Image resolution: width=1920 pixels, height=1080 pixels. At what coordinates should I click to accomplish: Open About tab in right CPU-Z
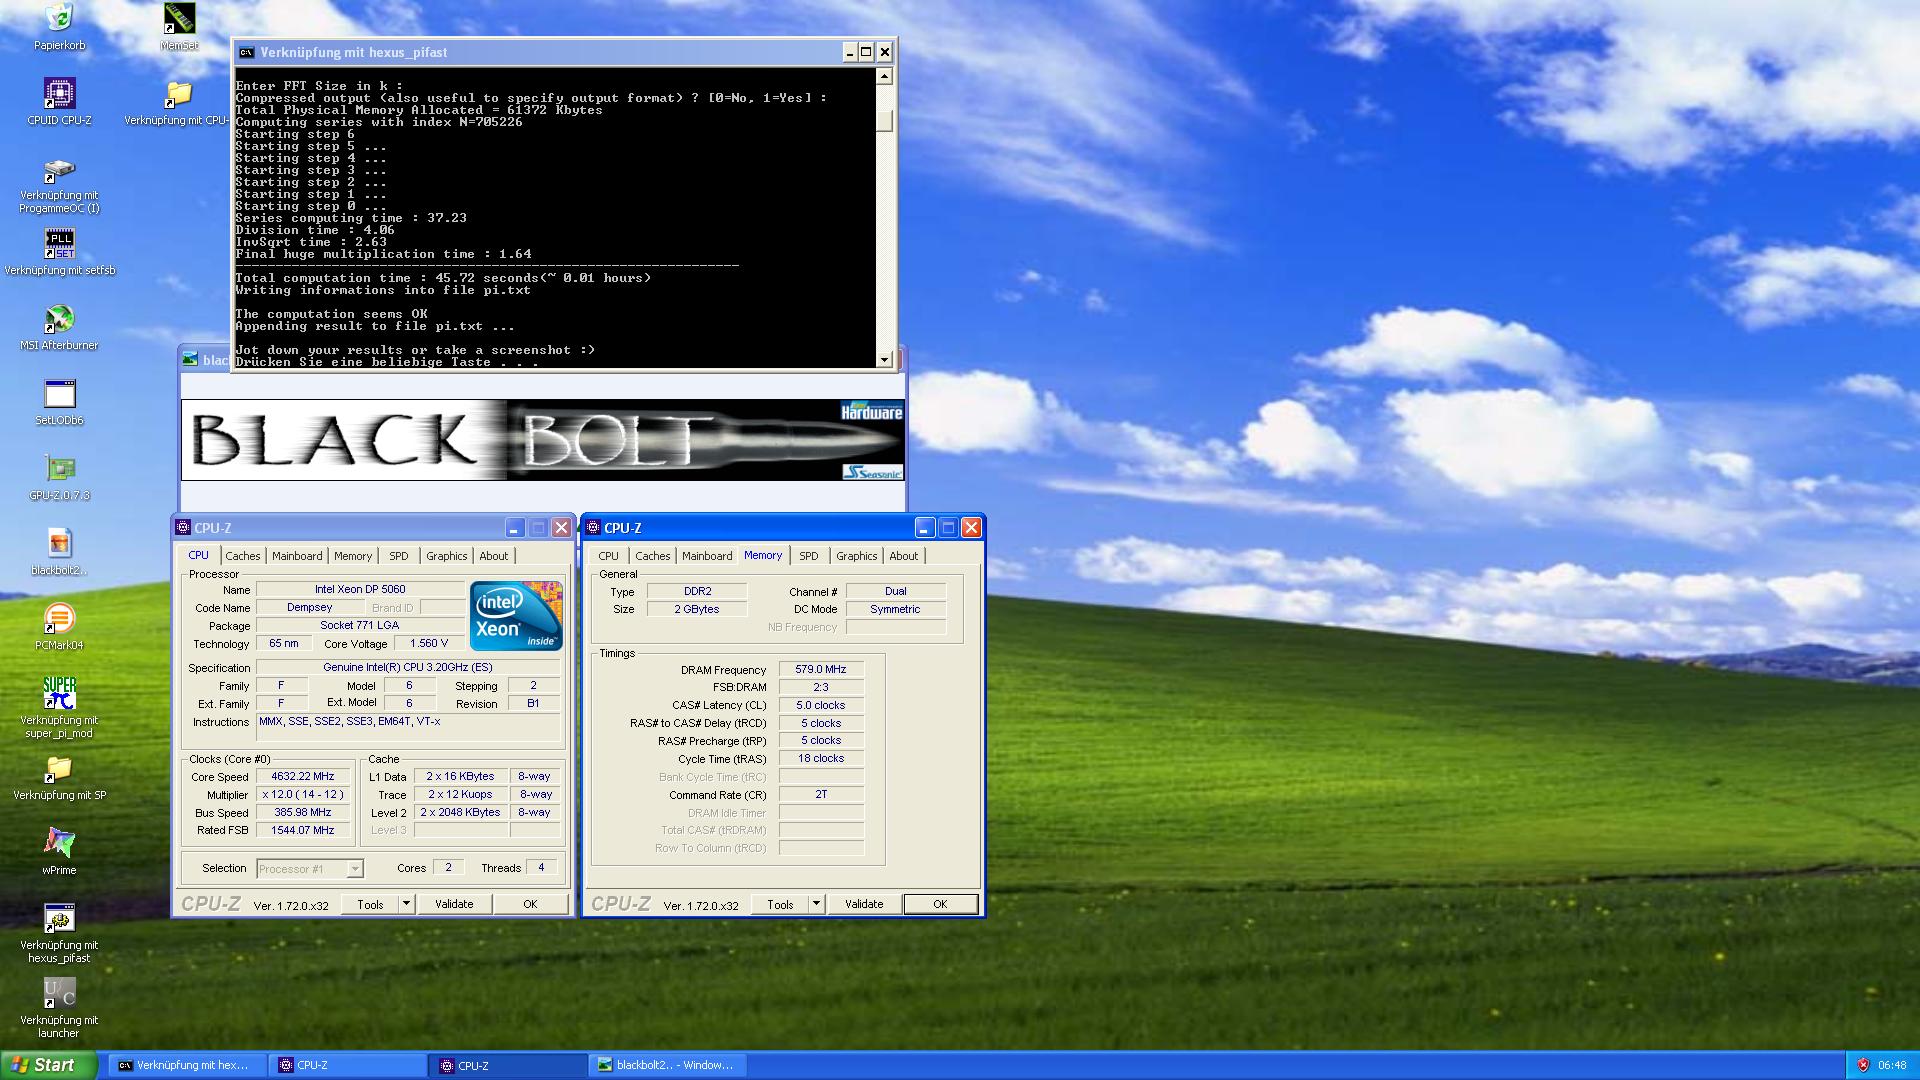click(x=903, y=556)
